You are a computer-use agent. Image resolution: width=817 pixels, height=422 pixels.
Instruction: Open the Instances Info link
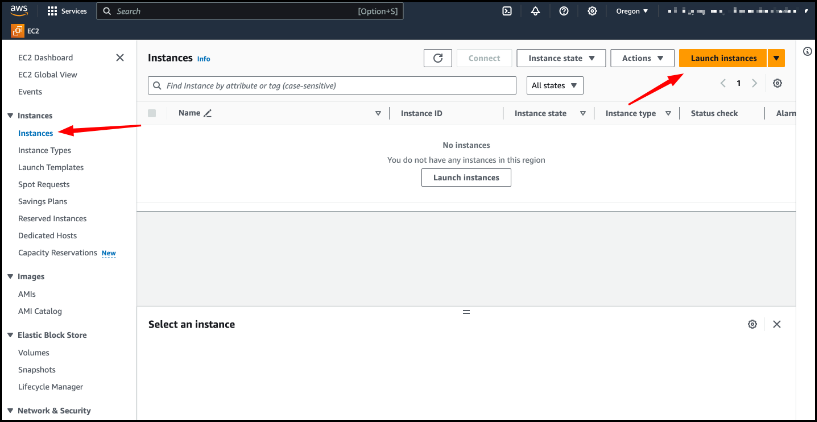click(204, 59)
